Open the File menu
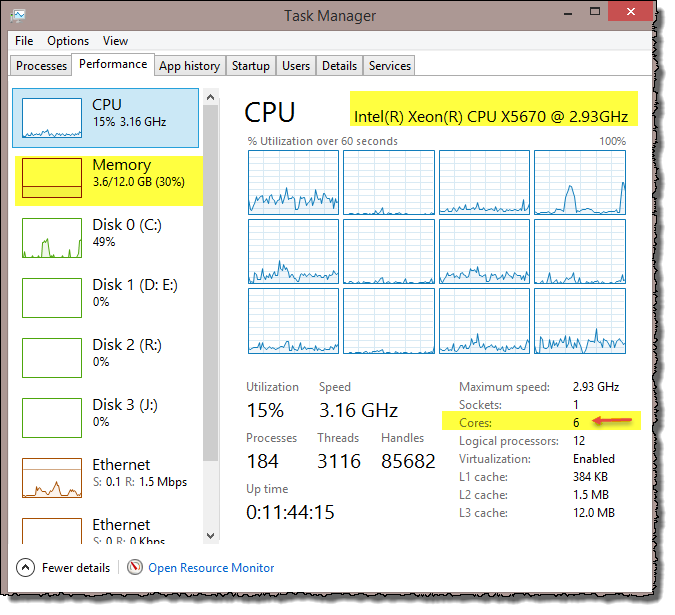 (x=24, y=41)
